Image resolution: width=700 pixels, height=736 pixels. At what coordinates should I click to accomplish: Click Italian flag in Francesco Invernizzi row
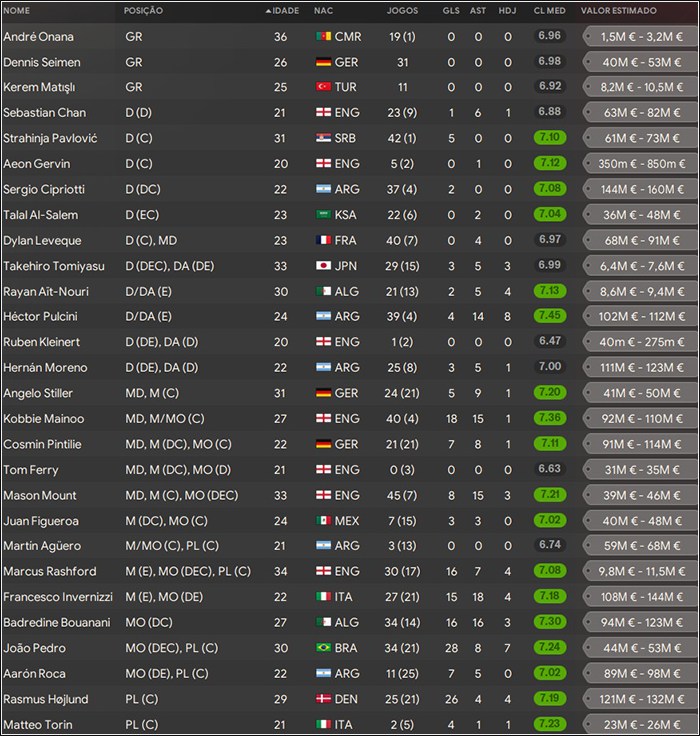point(323,597)
